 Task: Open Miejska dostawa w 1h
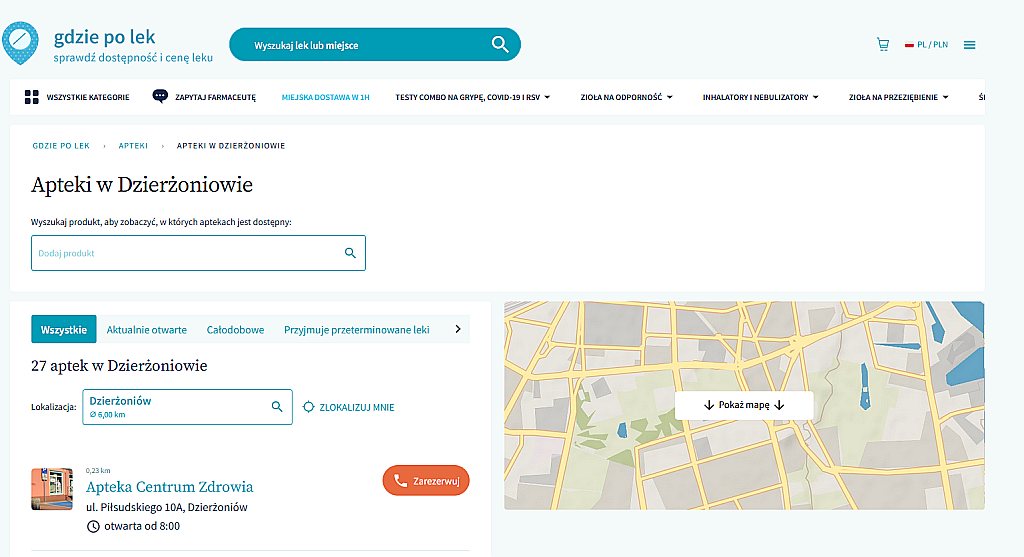click(325, 97)
